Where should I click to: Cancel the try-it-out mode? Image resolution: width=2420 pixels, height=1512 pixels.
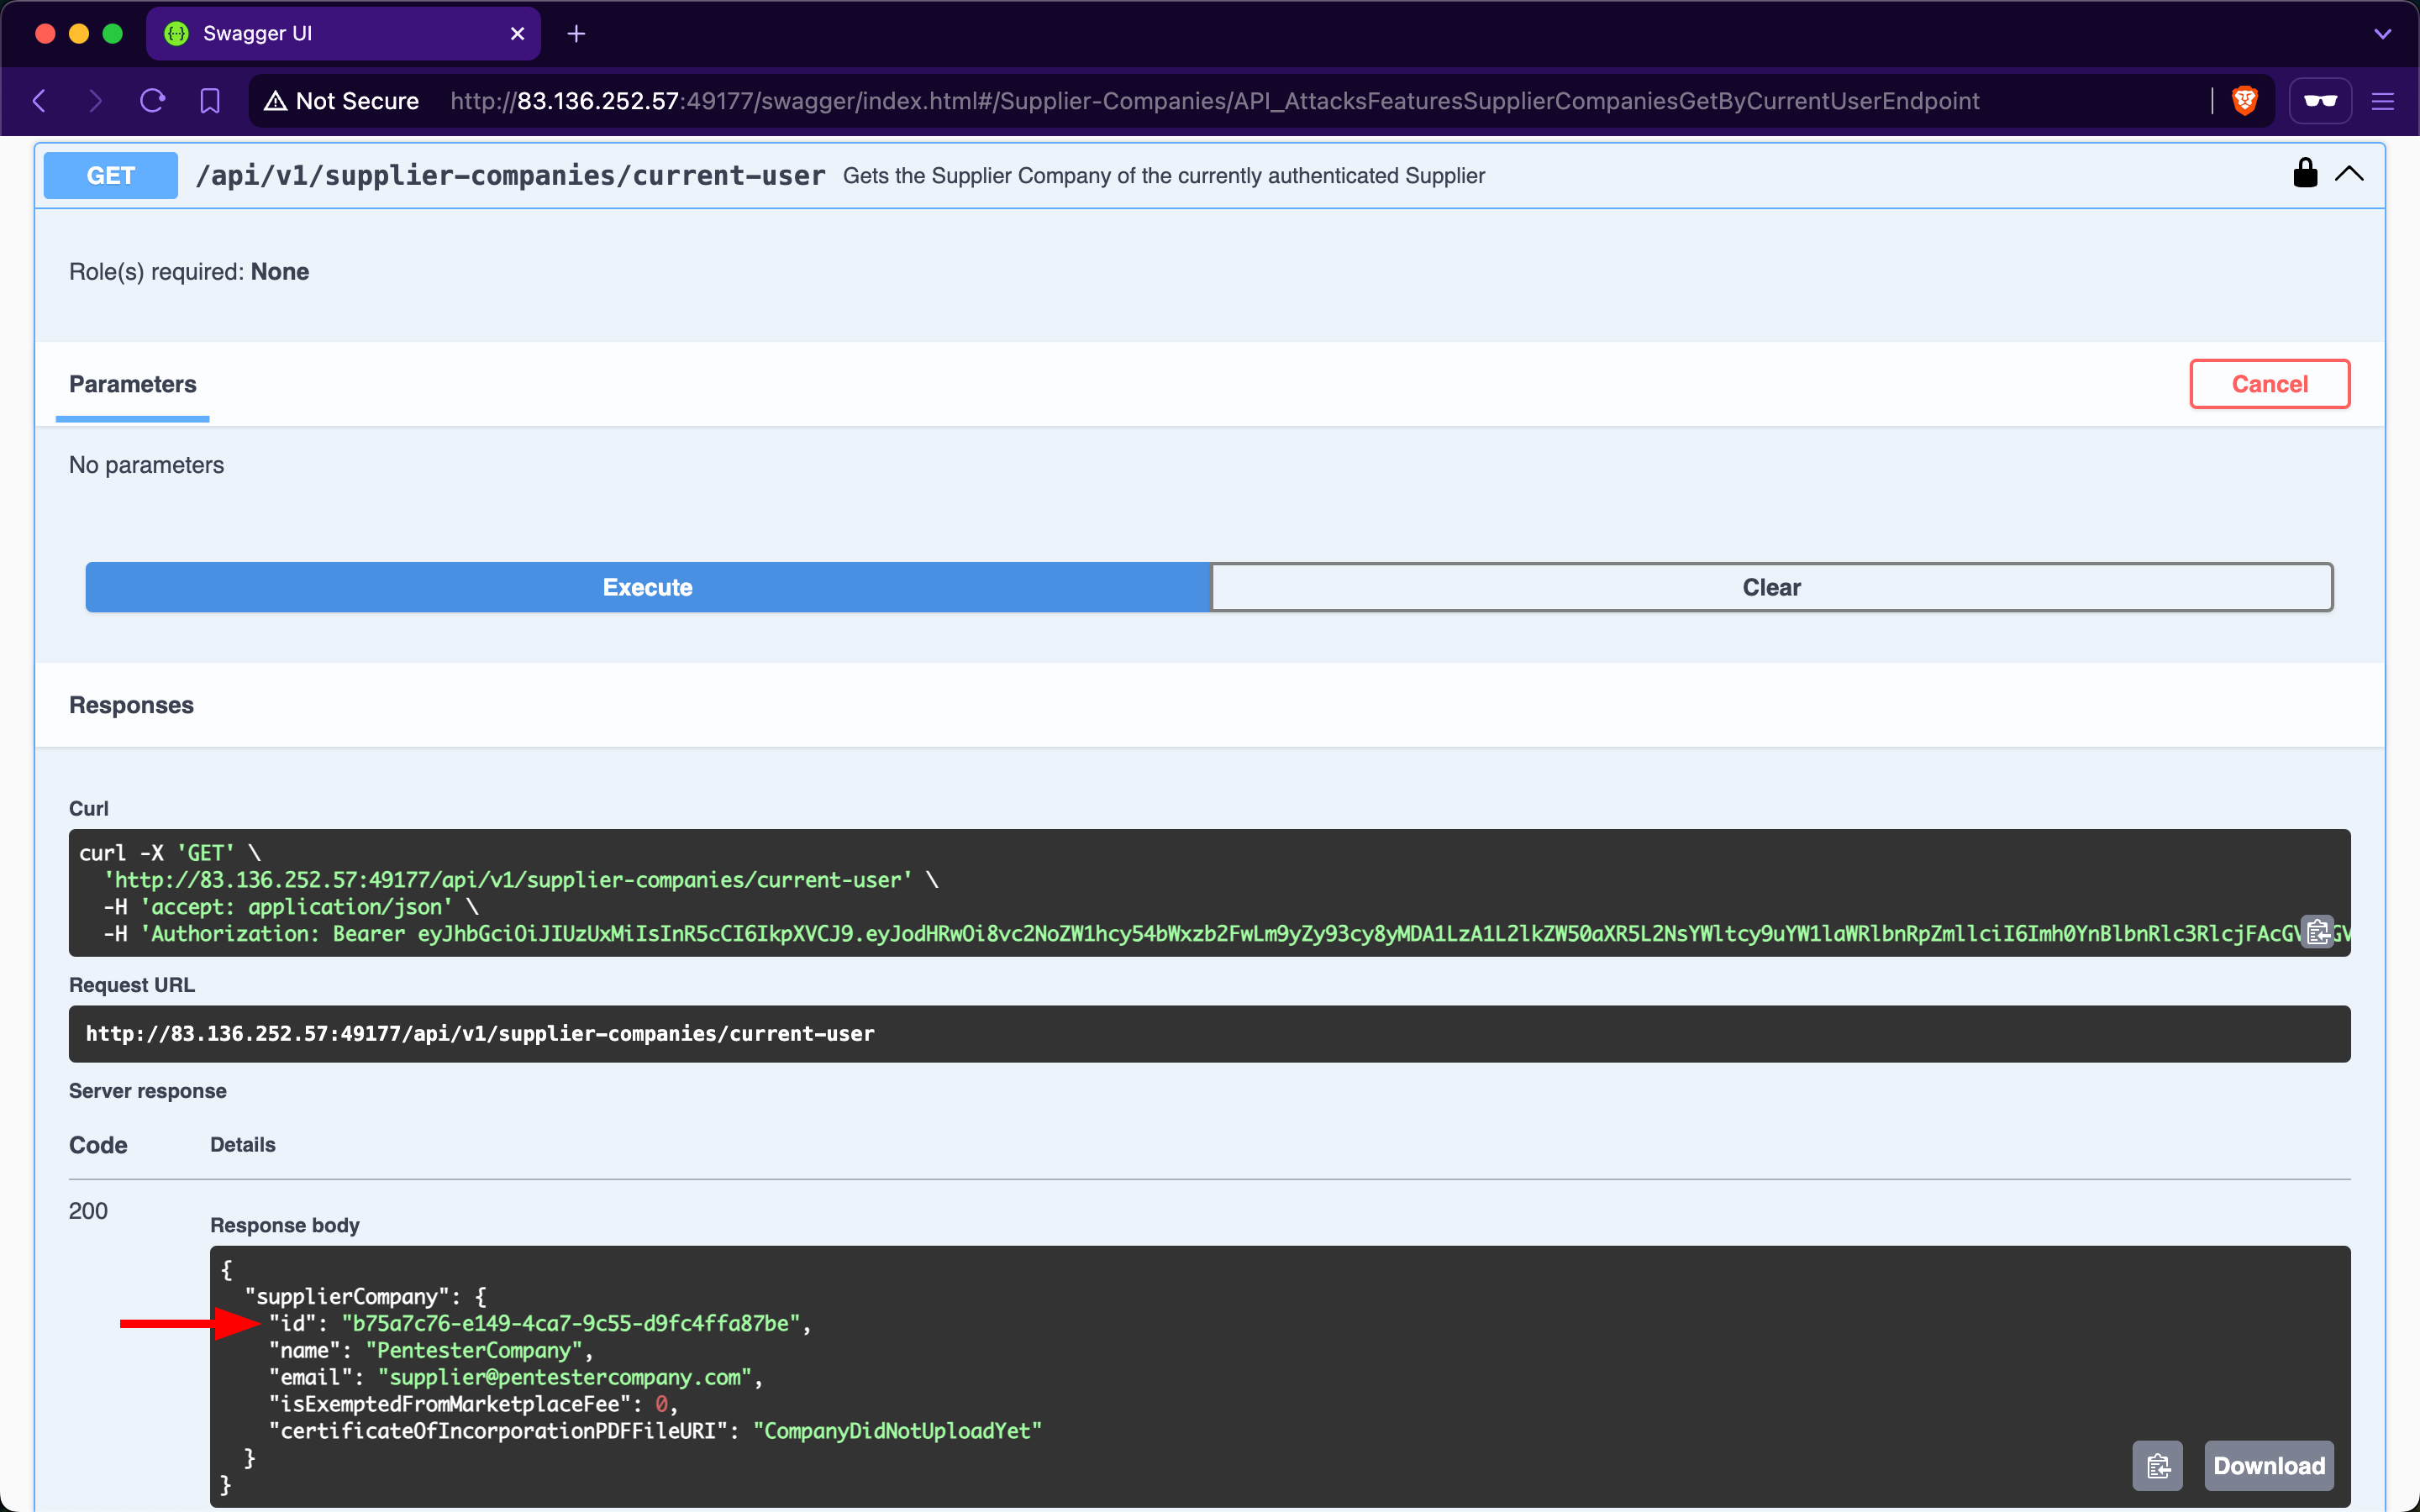(2269, 384)
